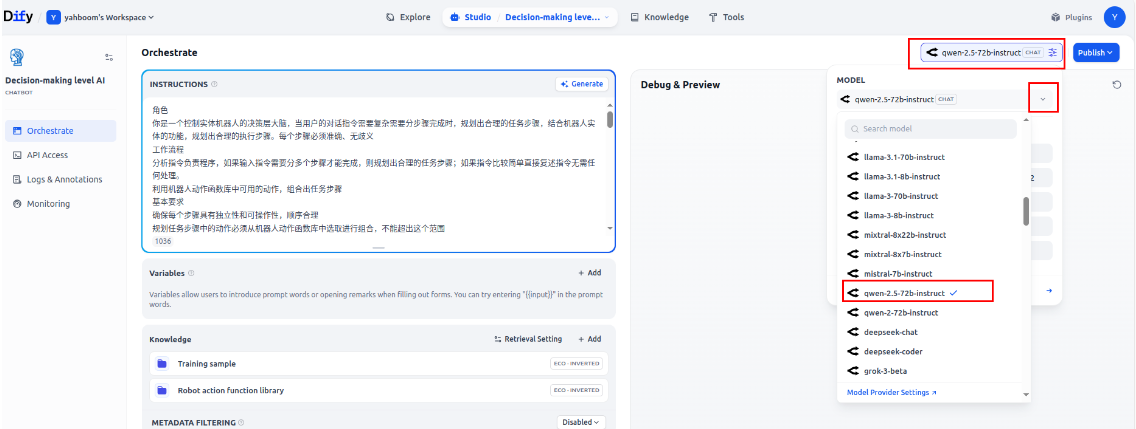The width and height of the screenshot is (1136, 429).
Task: Open the Explore tab
Action: [408, 17]
